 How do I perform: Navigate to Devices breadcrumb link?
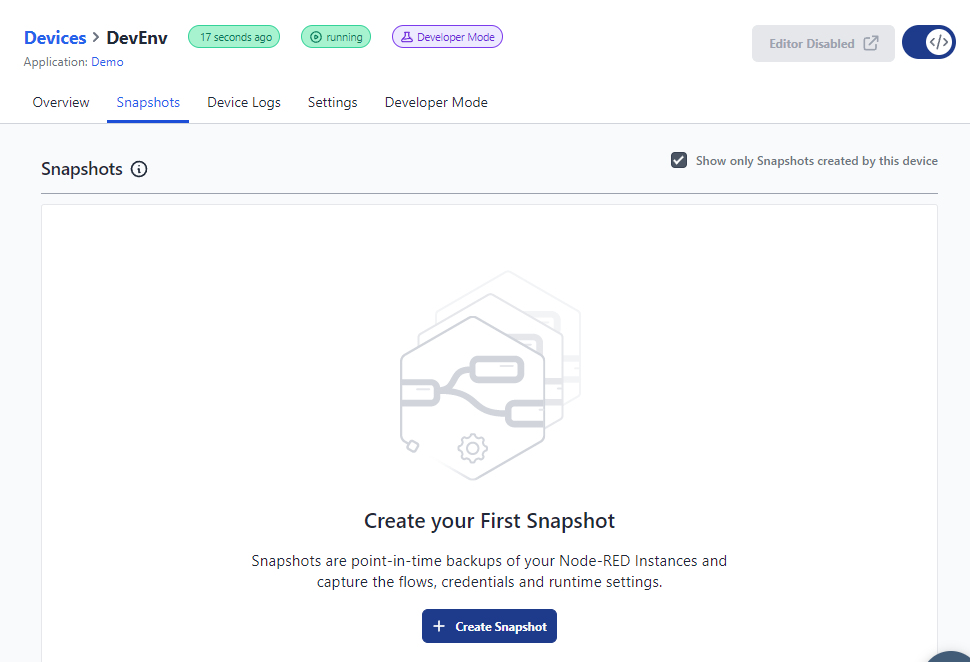click(55, 38)
